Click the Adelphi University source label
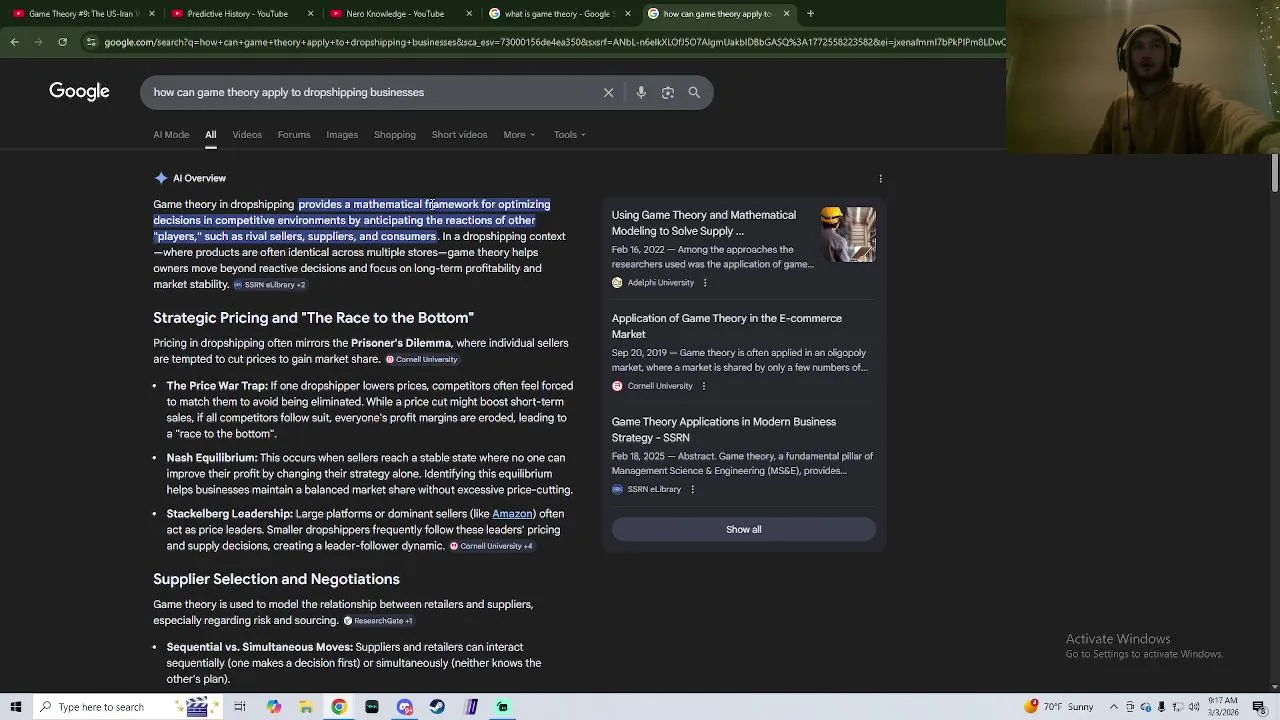The width and height of the screenshot is (1280, 720). point(660,283)
